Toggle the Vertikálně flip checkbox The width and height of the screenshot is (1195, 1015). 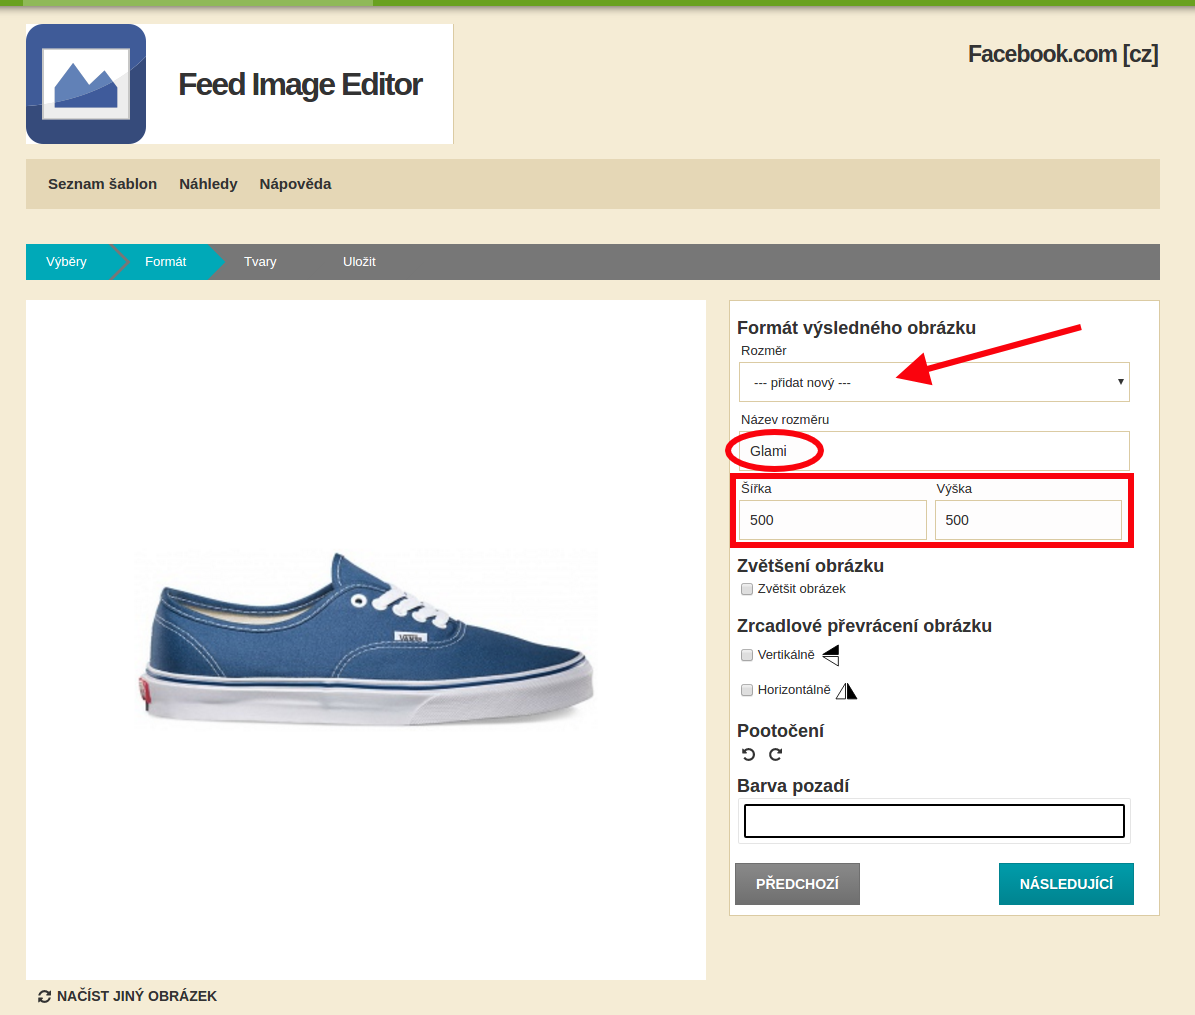[747, 655]
